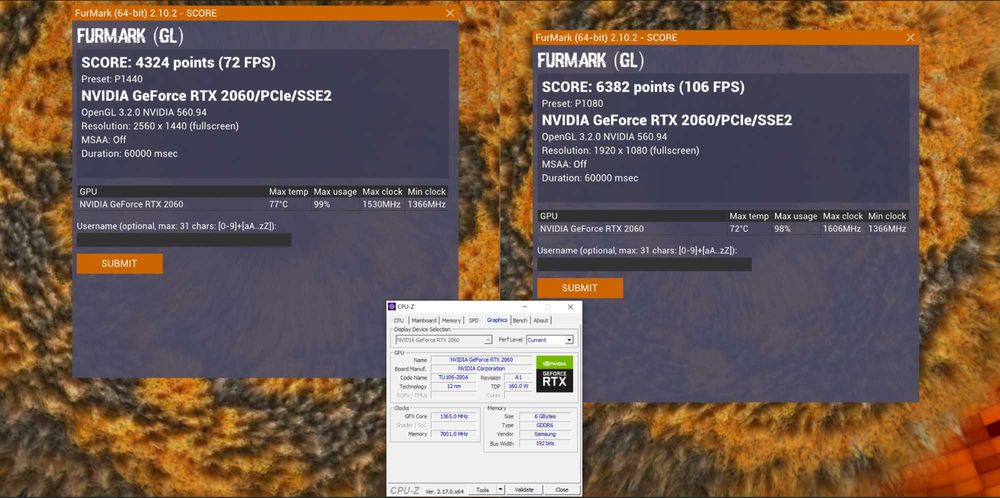
Task: Minimize the CPU-Z window
Action: point(524,307)
